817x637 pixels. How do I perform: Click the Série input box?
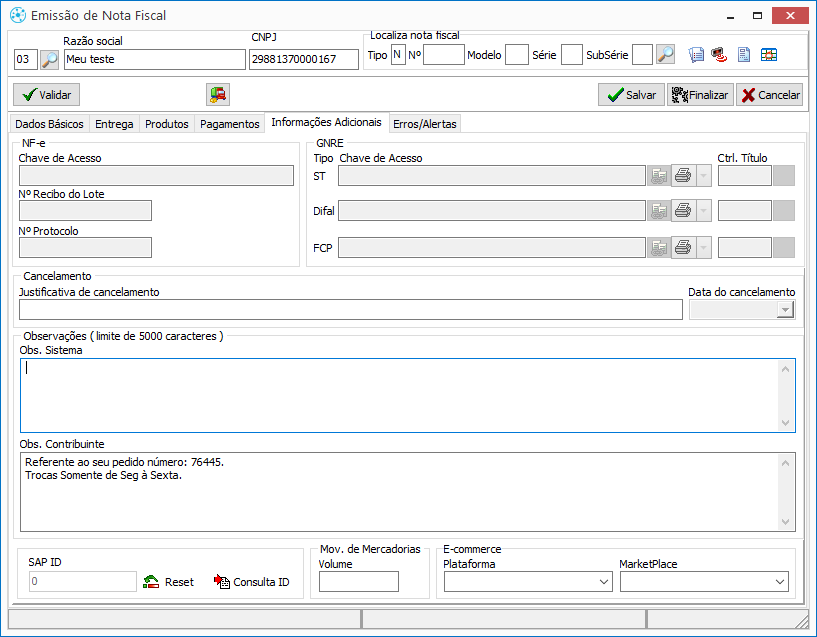click(x=572, y=55)
